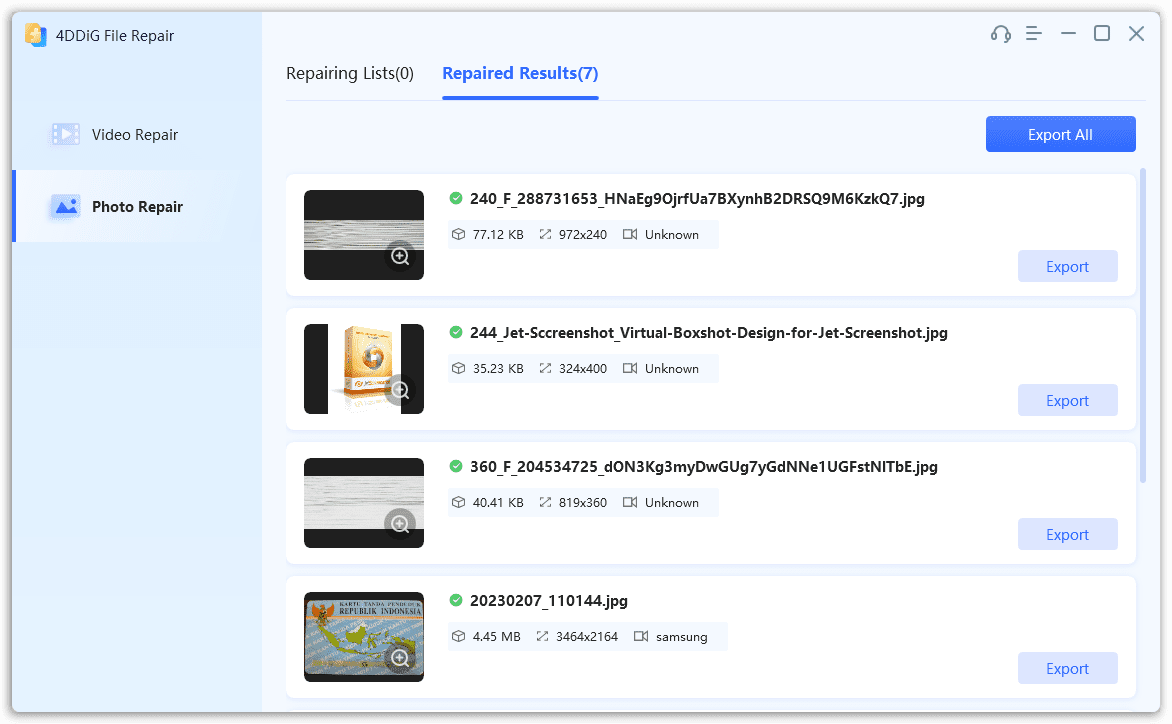Click the 4DDiG File Repair logo
The width and height of the screenshot is (1172, 724).
click(36, 35)
